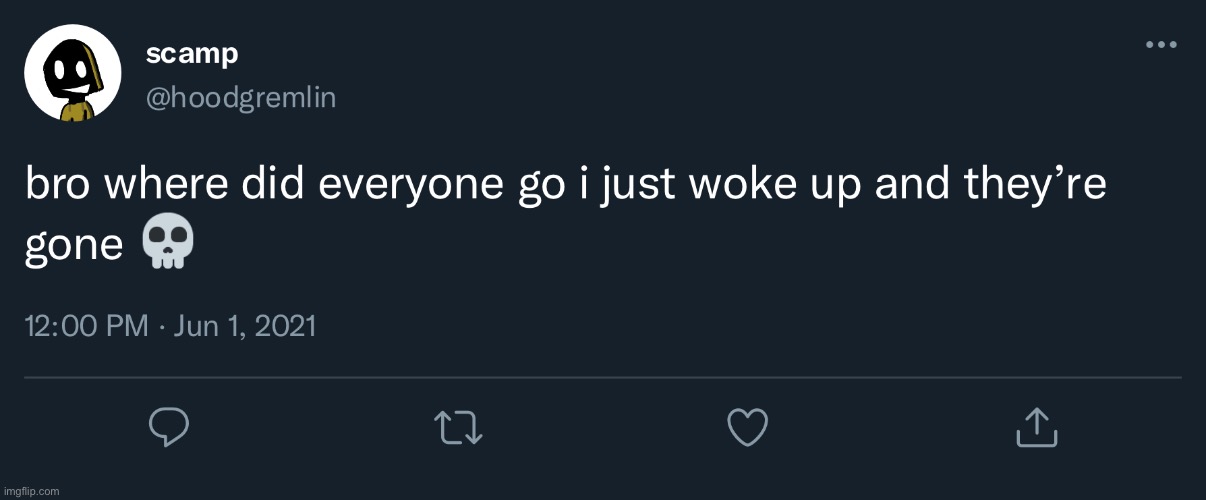Click the divider line above action icons
The height and width of the screenshot is (500, 1206).
tap(602, 378)
